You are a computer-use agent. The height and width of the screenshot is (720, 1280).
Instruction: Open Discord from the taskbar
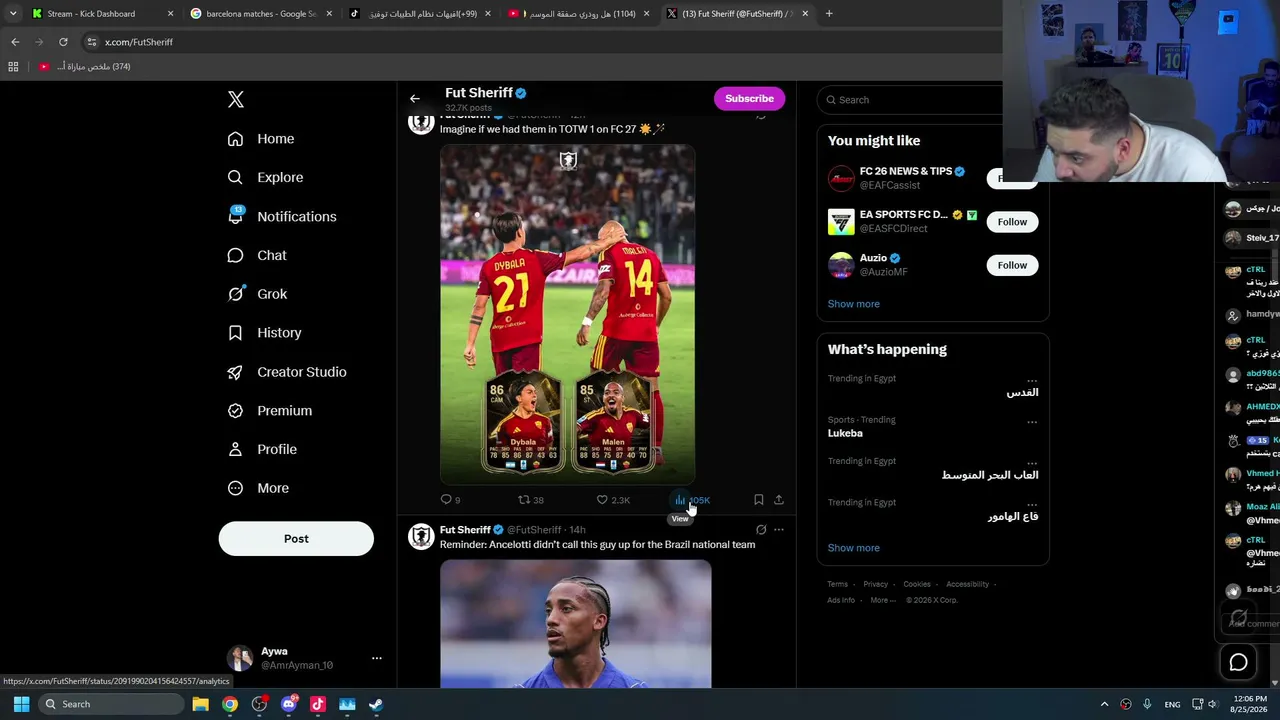[x=289, y=704]
